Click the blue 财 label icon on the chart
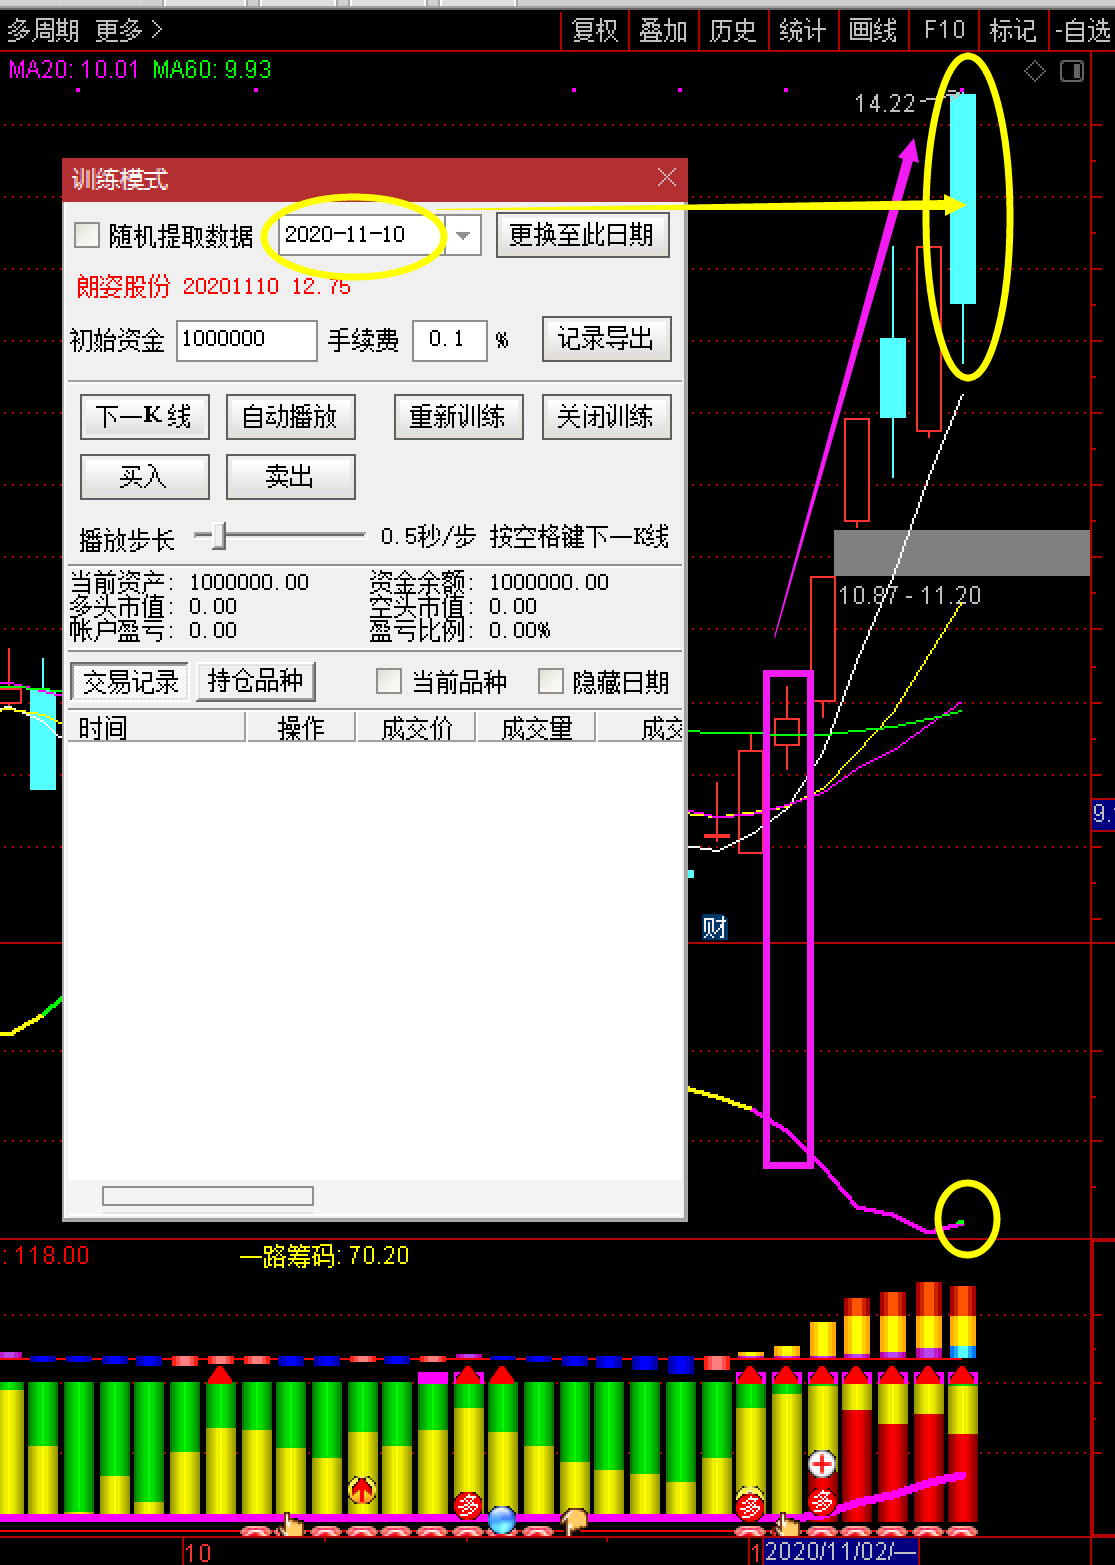This screenshot has width=1115, height=1565. 717,927
